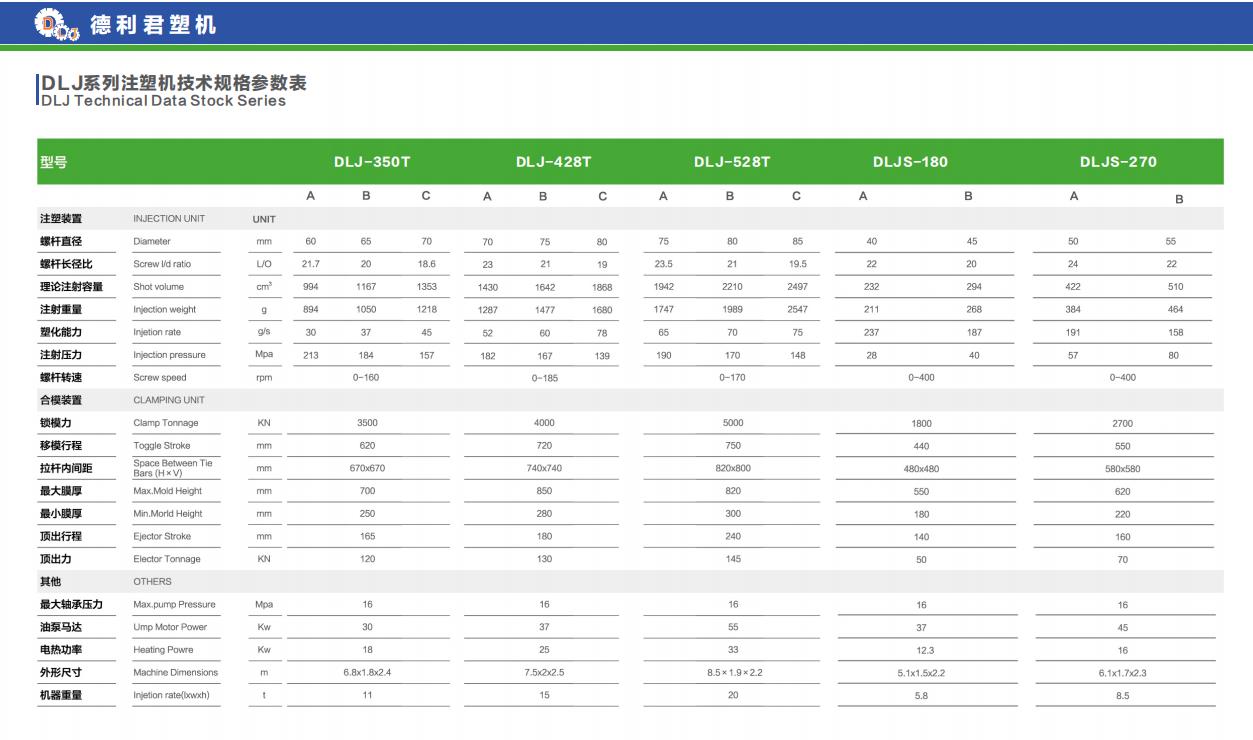Select the 螺杆长径比 row label
Screen dimensions: 1253x740
coord(66,264)
